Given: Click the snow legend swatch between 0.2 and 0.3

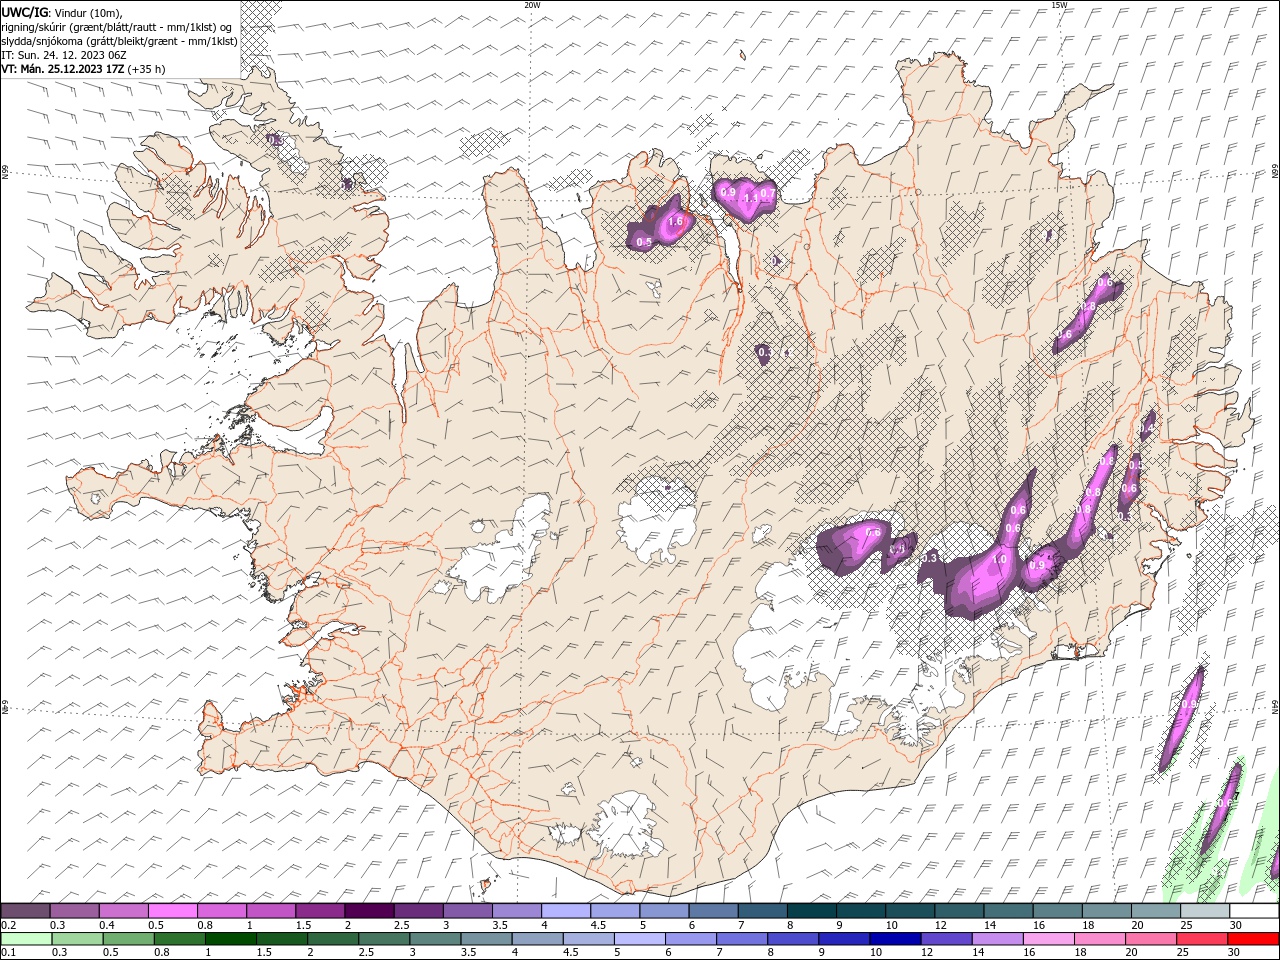Looking at the screenshot, I should [25, 910].
